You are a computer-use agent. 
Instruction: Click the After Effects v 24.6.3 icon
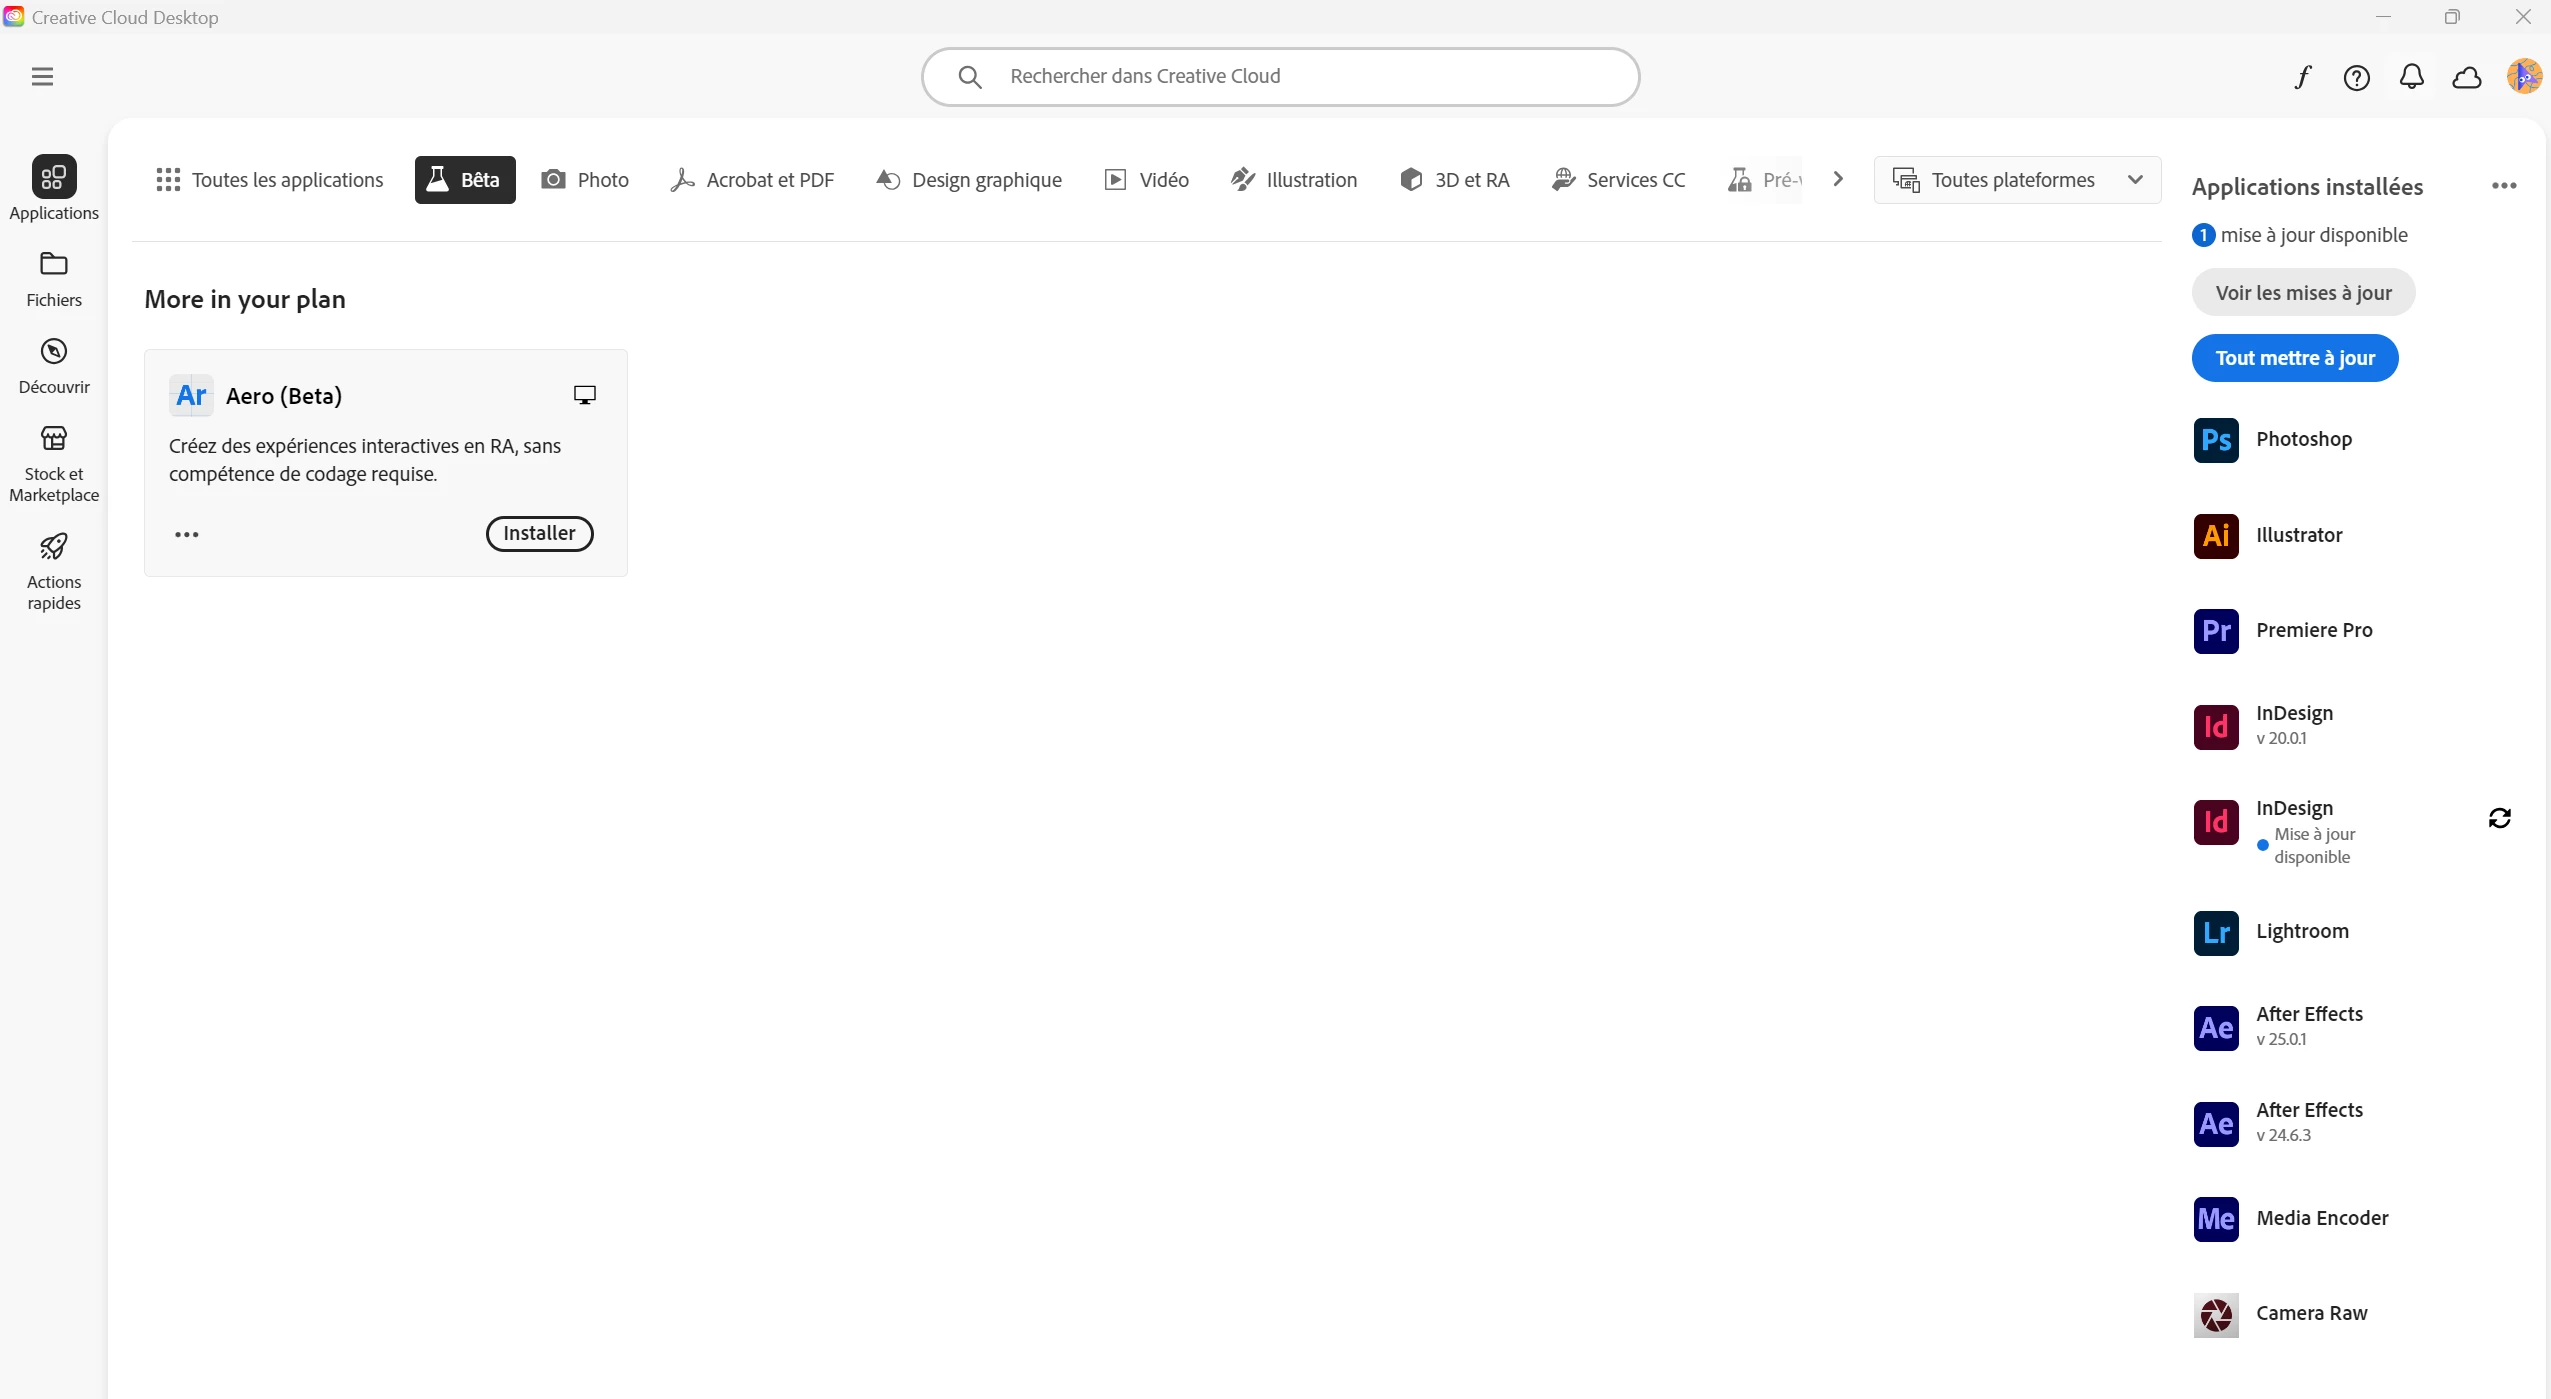coord(2215,1124)
